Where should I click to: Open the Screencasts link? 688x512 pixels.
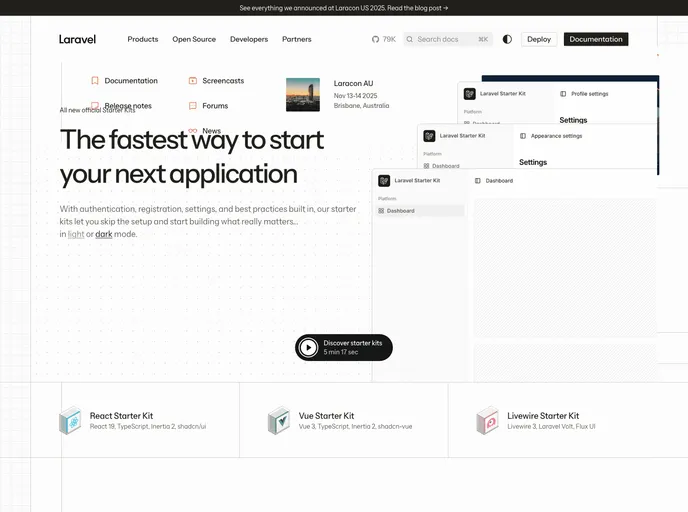pyautogui.click(x=223, y=81)
